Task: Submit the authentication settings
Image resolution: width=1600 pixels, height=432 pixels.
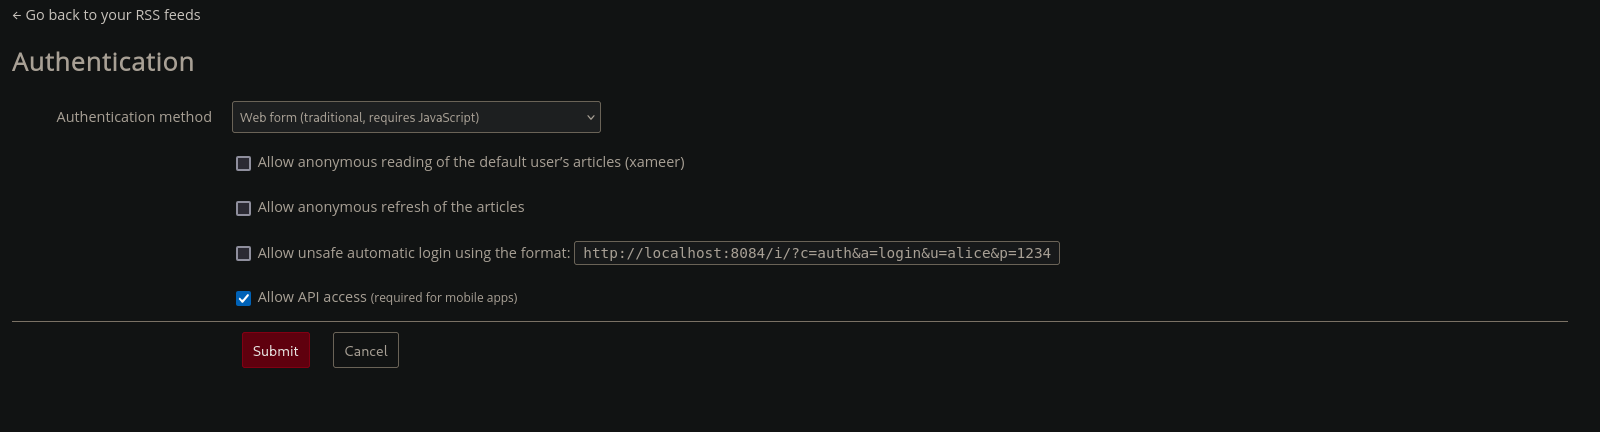Action: (x=276, y=350)
